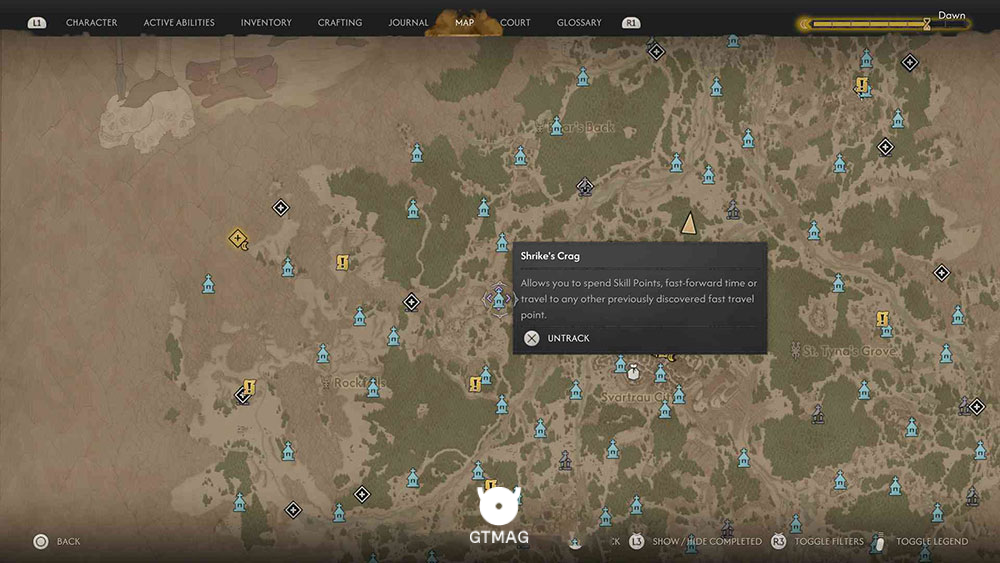This screenshot has height=563, width=1000.
Task: Click the St. Tyna's Grove location label
Action: pos(849,351)
